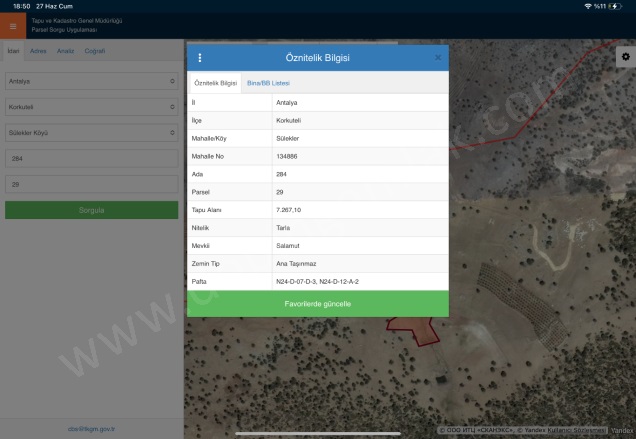636x439 pixels.
Task: Click the Favorilerde güncelle button
Action: click(317, 303)
